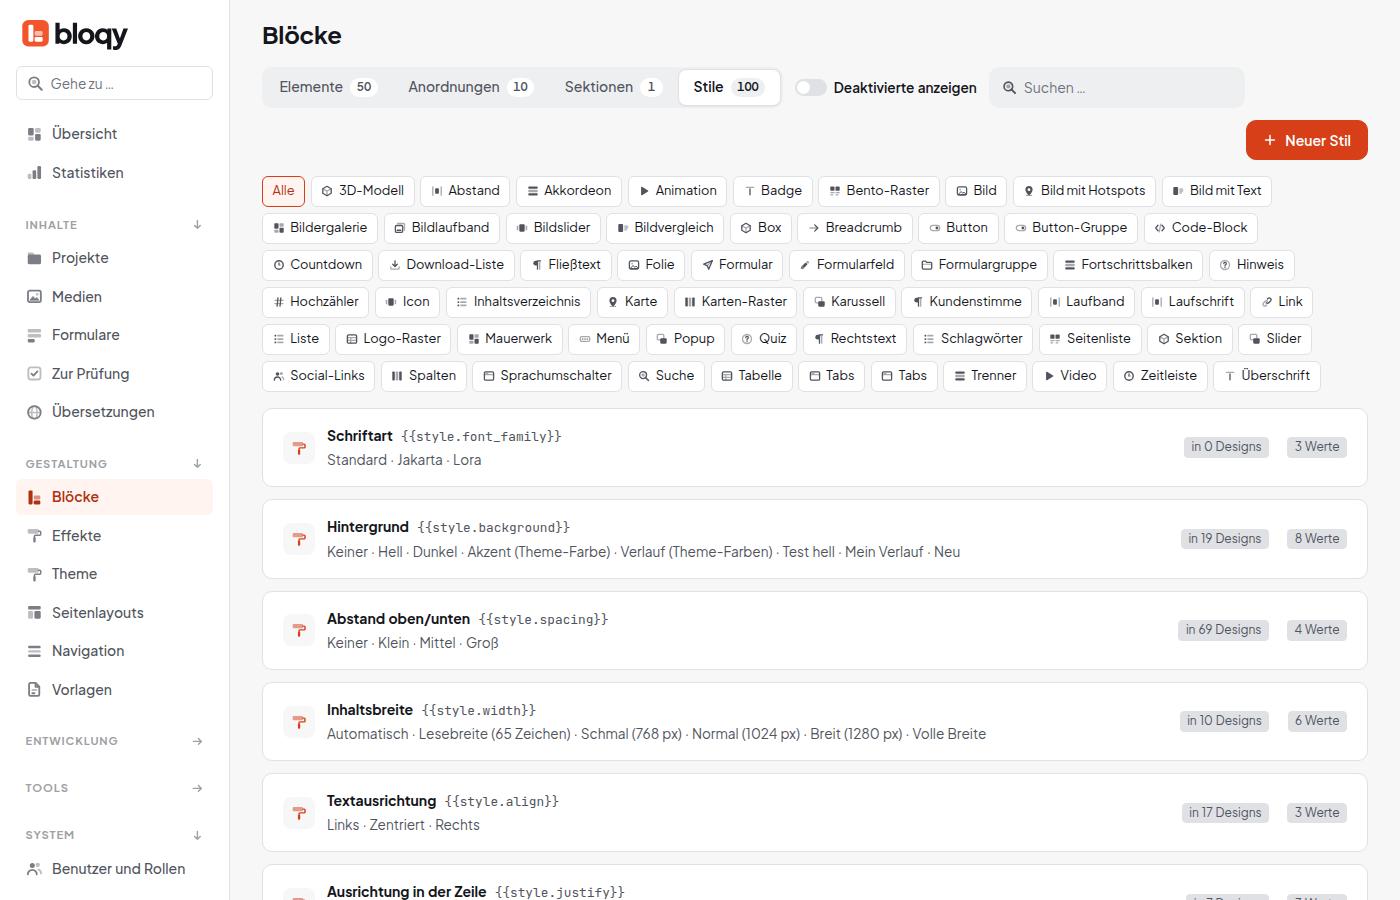Filter styles by 3D-Modell
This screenshot has height=900, width=1400.
pyautogui.click(x=363, y=191)
